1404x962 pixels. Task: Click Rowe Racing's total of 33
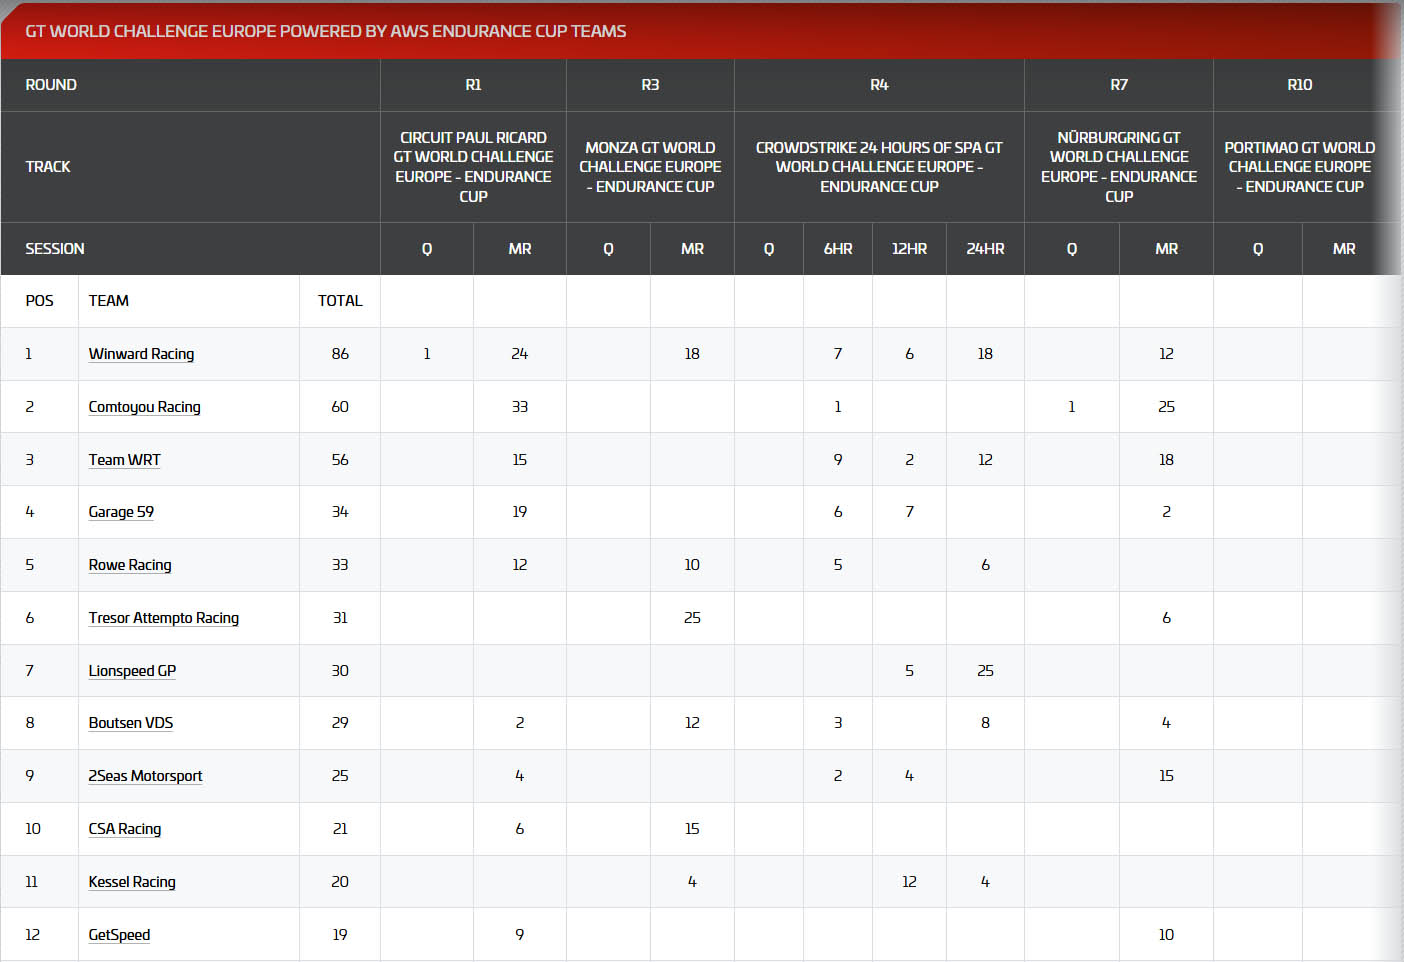(x=340, y=565)
